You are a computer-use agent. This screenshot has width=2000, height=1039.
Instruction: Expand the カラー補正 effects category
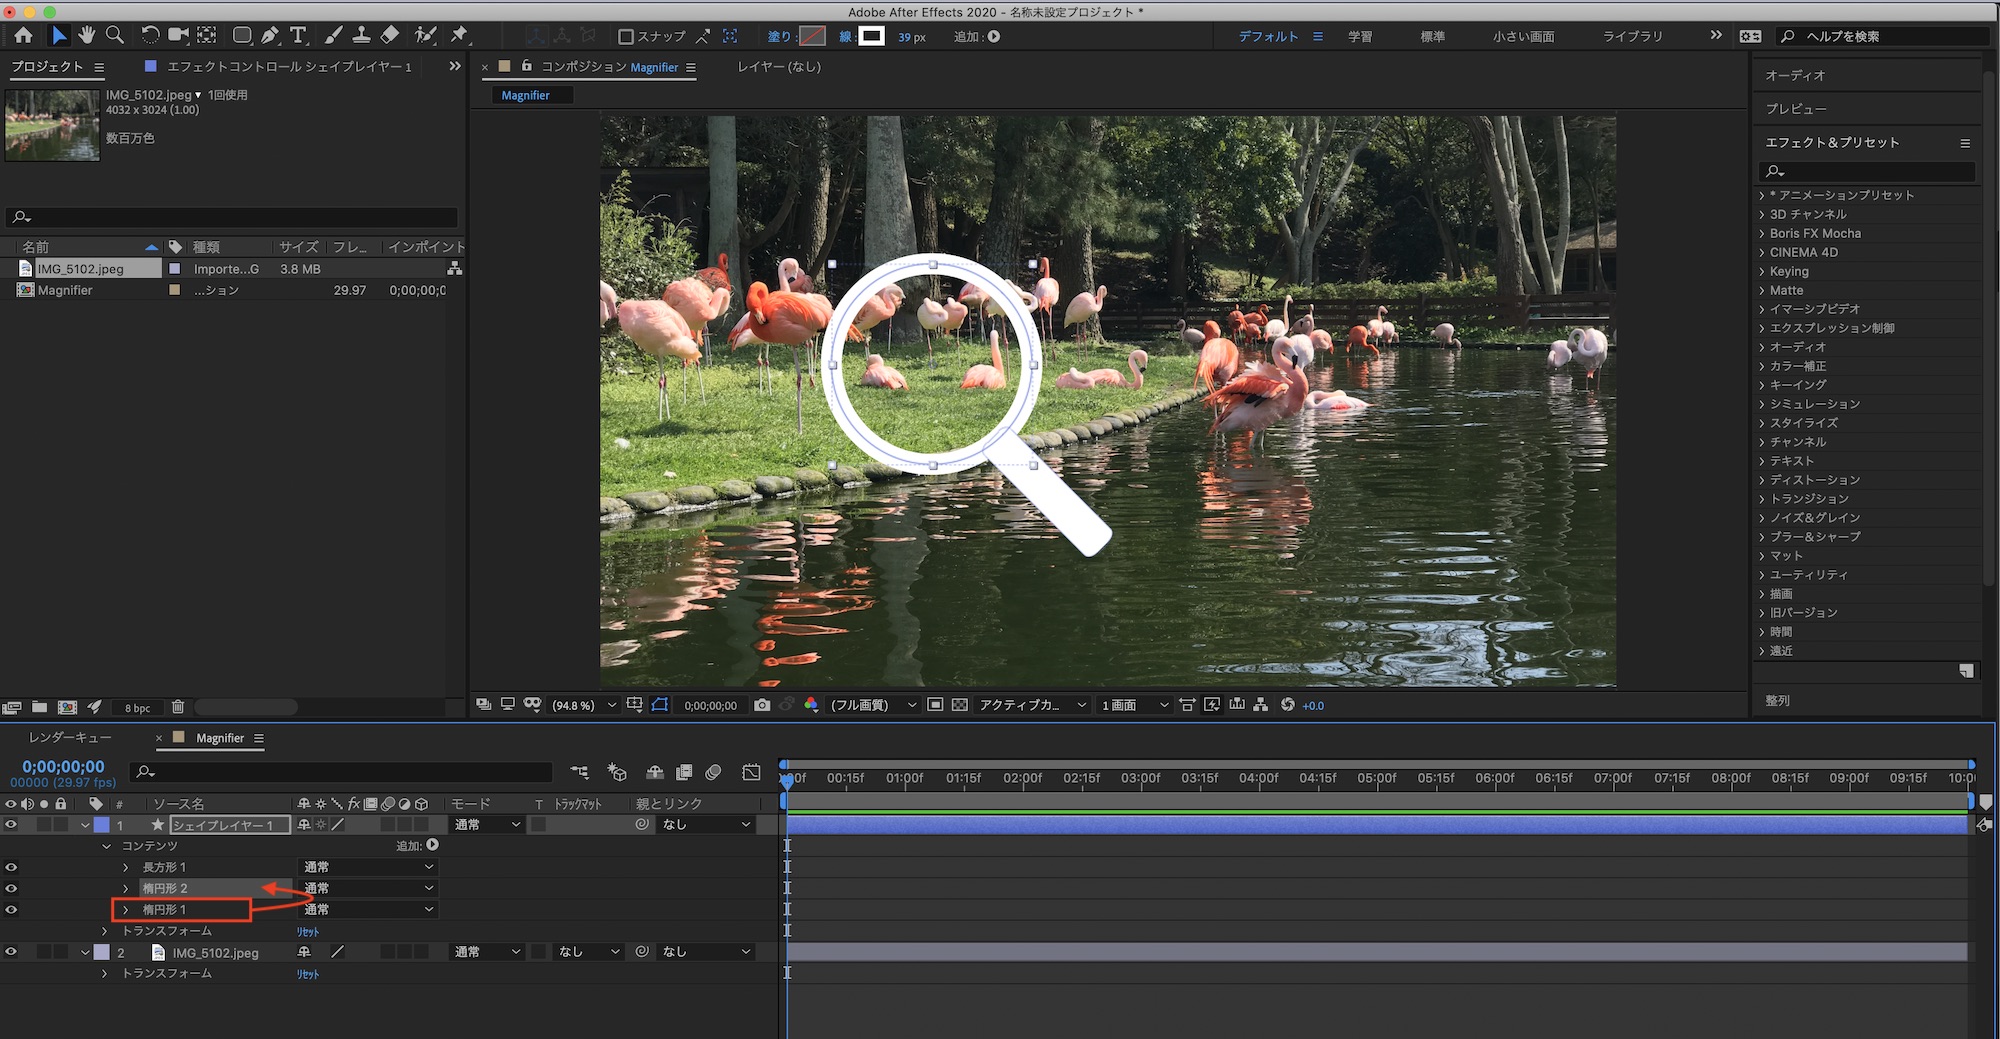click(1762, 366)
